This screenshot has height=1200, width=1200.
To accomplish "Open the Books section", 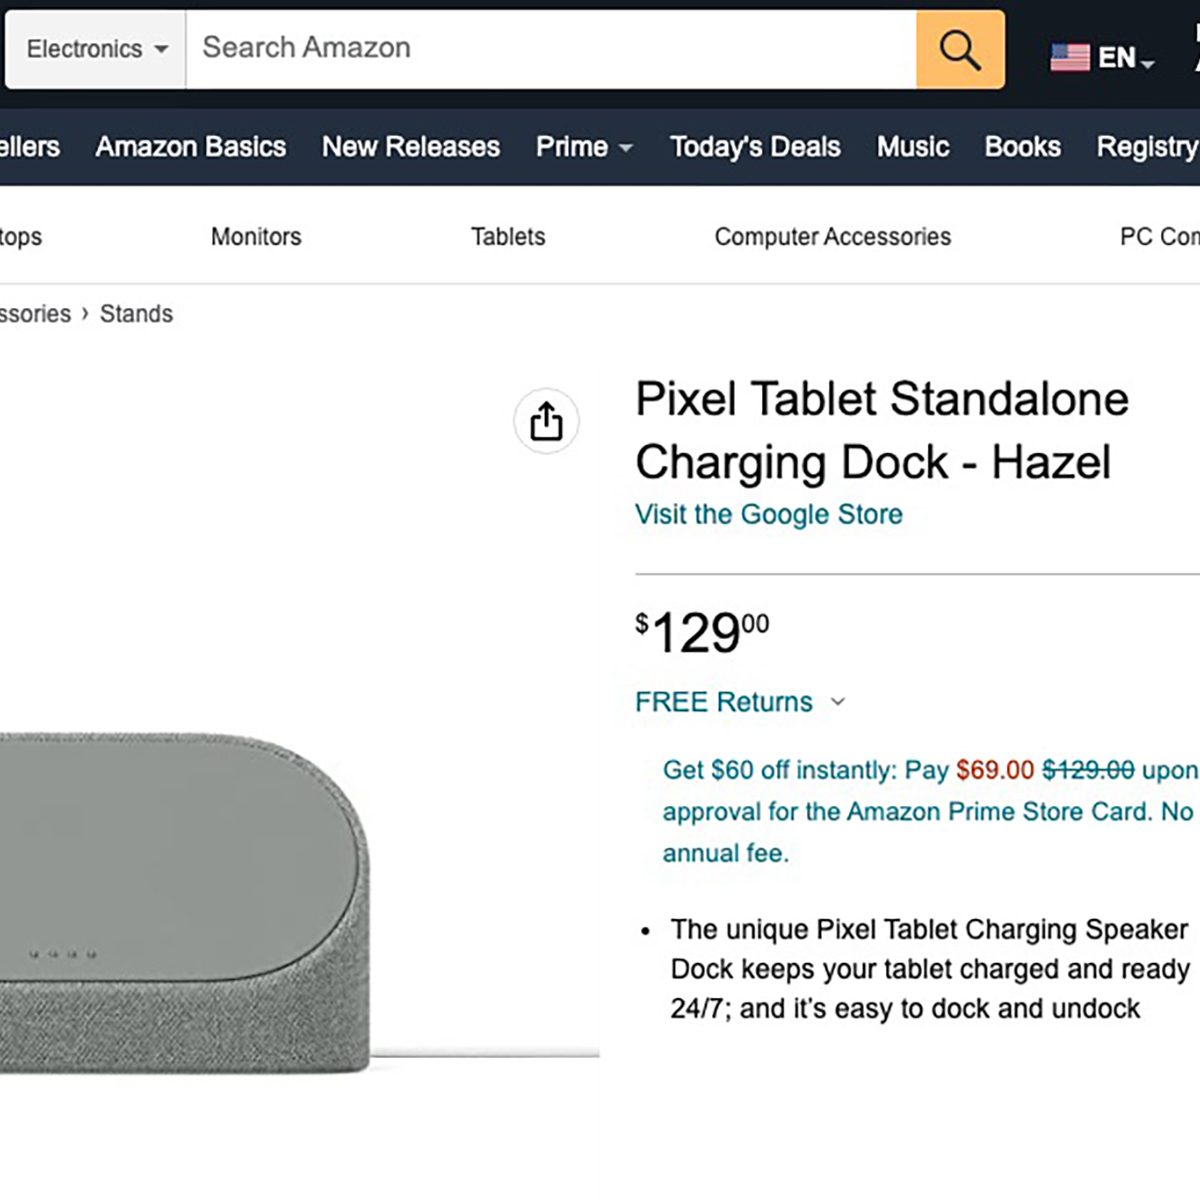I will 1022,147.
